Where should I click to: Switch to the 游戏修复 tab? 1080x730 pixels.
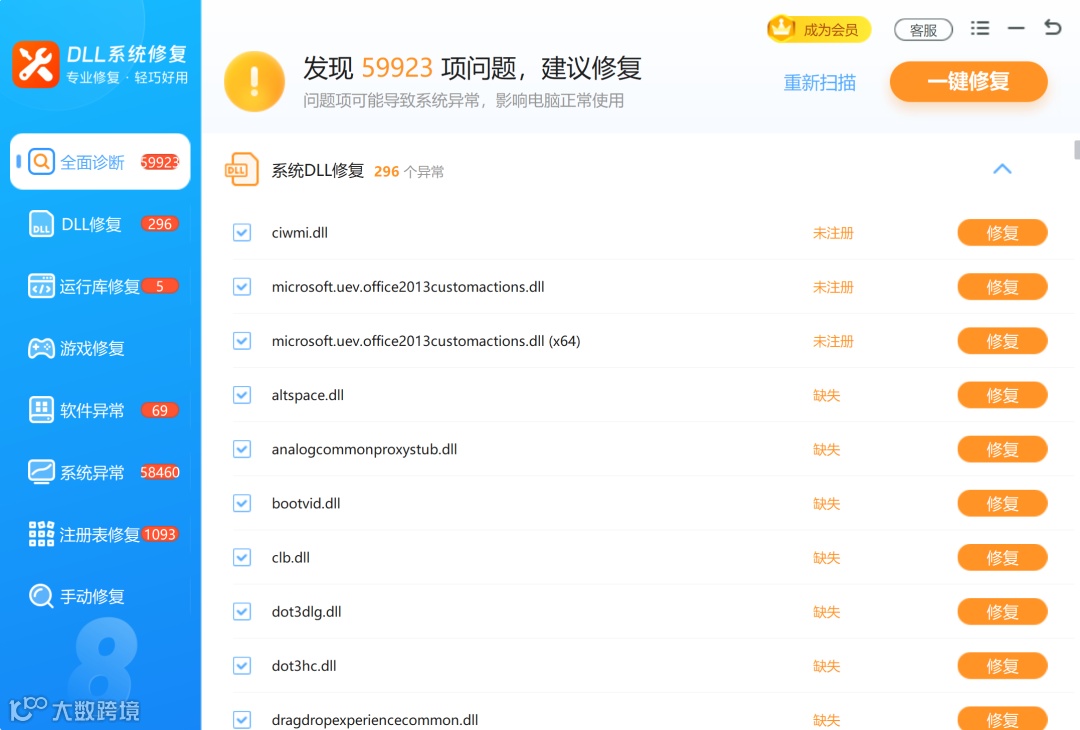pos(100,348)
